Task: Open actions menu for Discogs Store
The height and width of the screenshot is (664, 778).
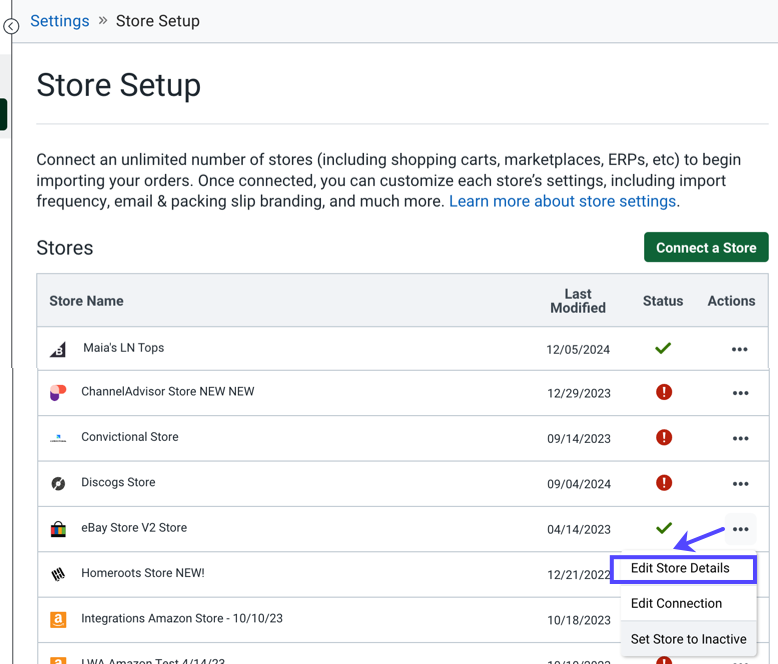Action: [x=740, y=484]
